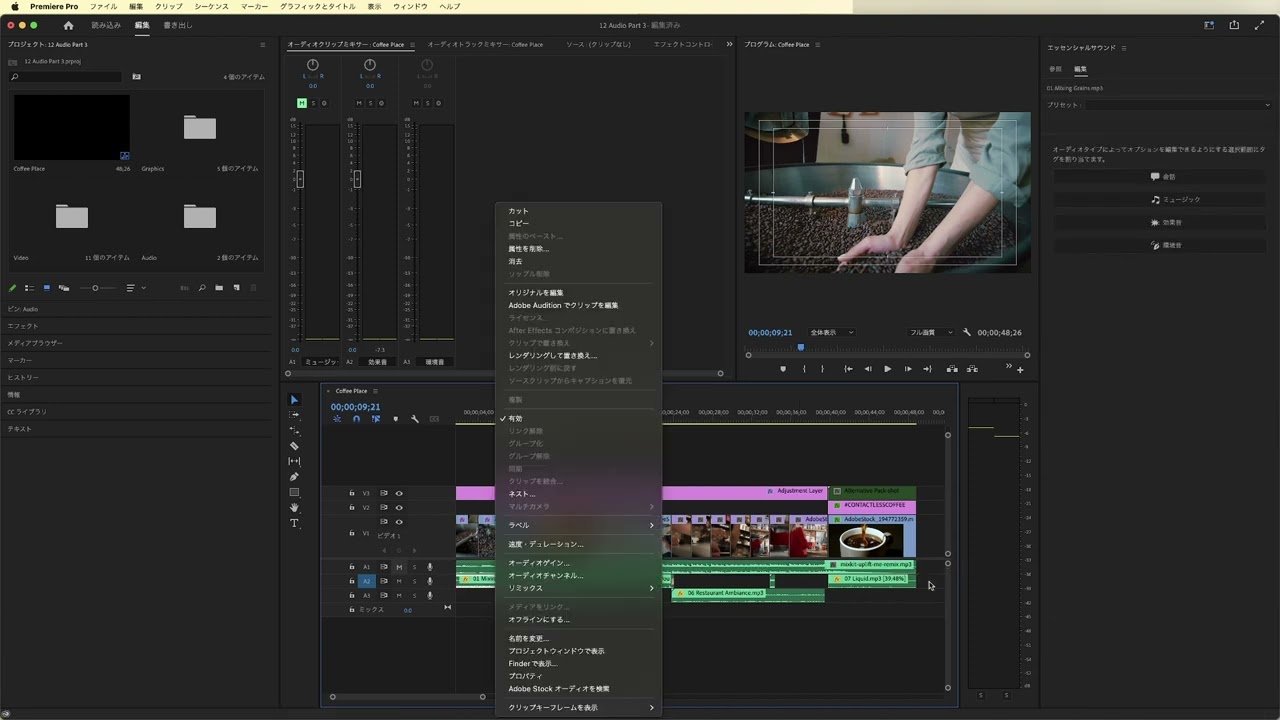
Task: Open the 全体表示 zoom level dropdown
Action: 831,332
